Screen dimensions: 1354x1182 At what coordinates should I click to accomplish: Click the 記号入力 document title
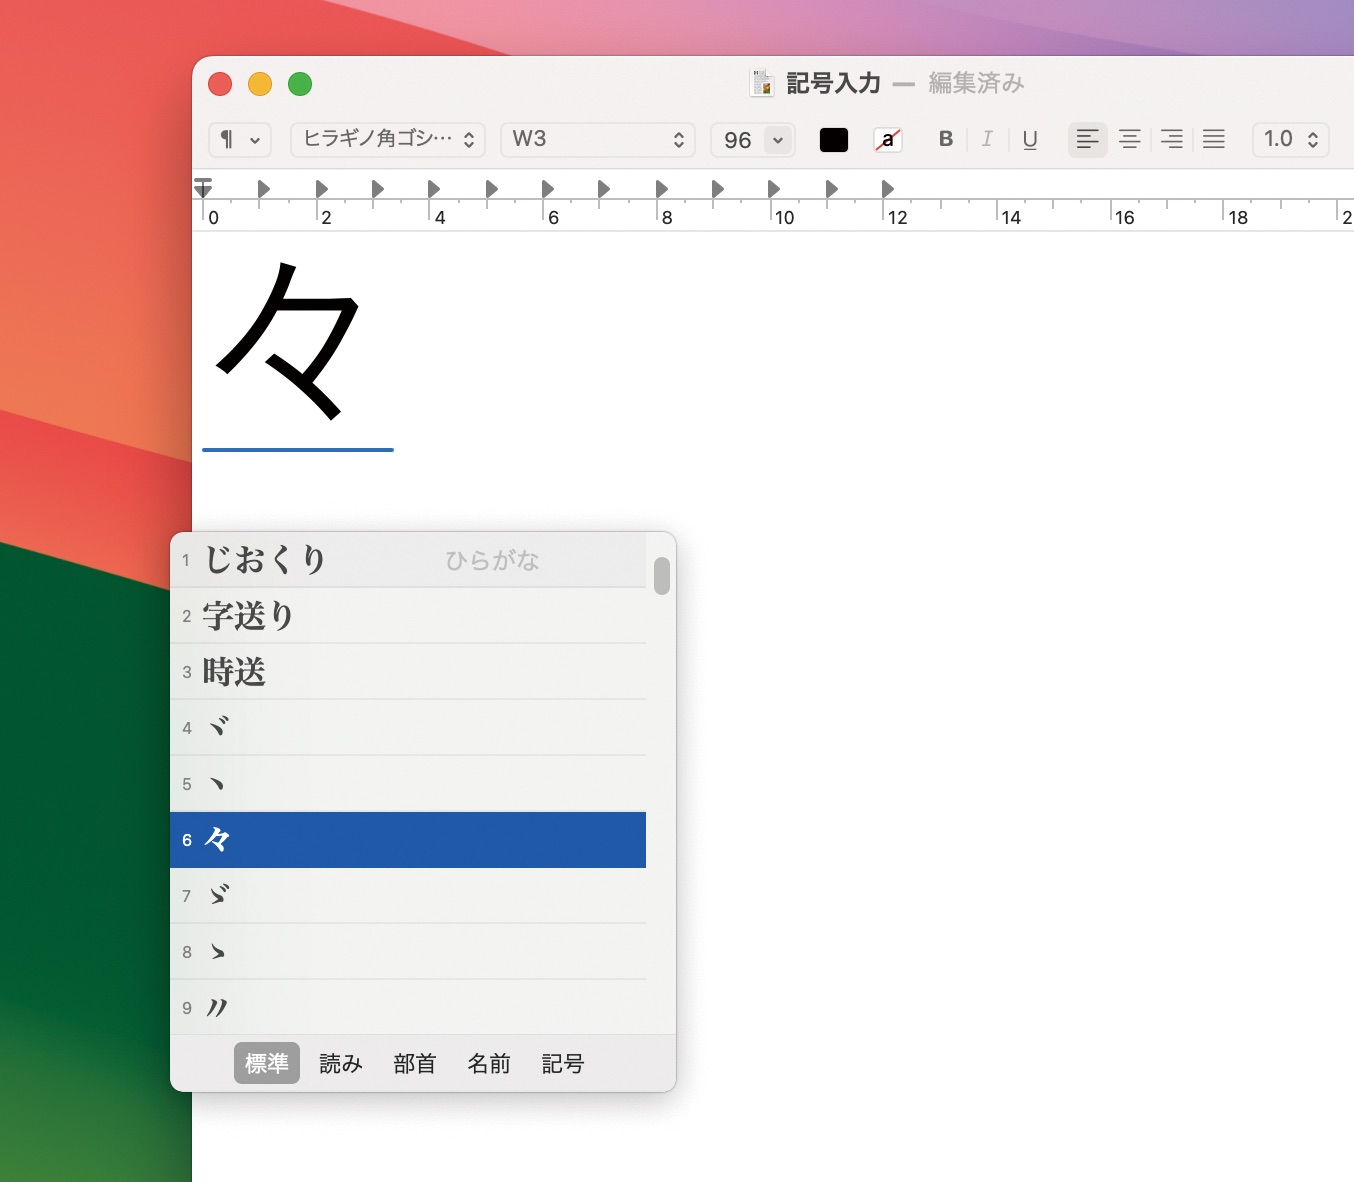[x=833, y=83]
